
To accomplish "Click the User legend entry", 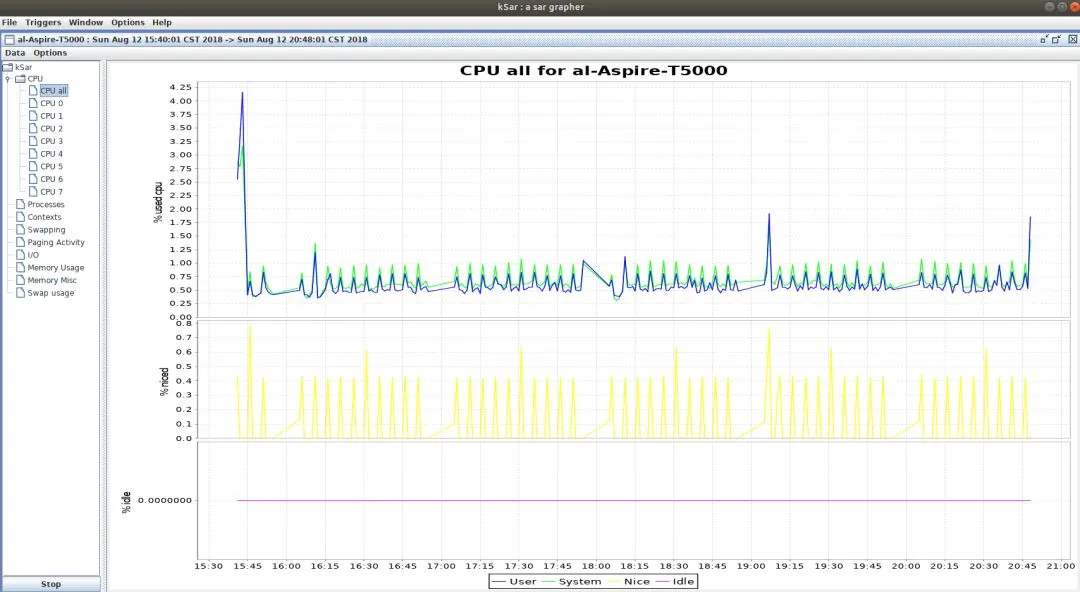I will coord(515,582).
